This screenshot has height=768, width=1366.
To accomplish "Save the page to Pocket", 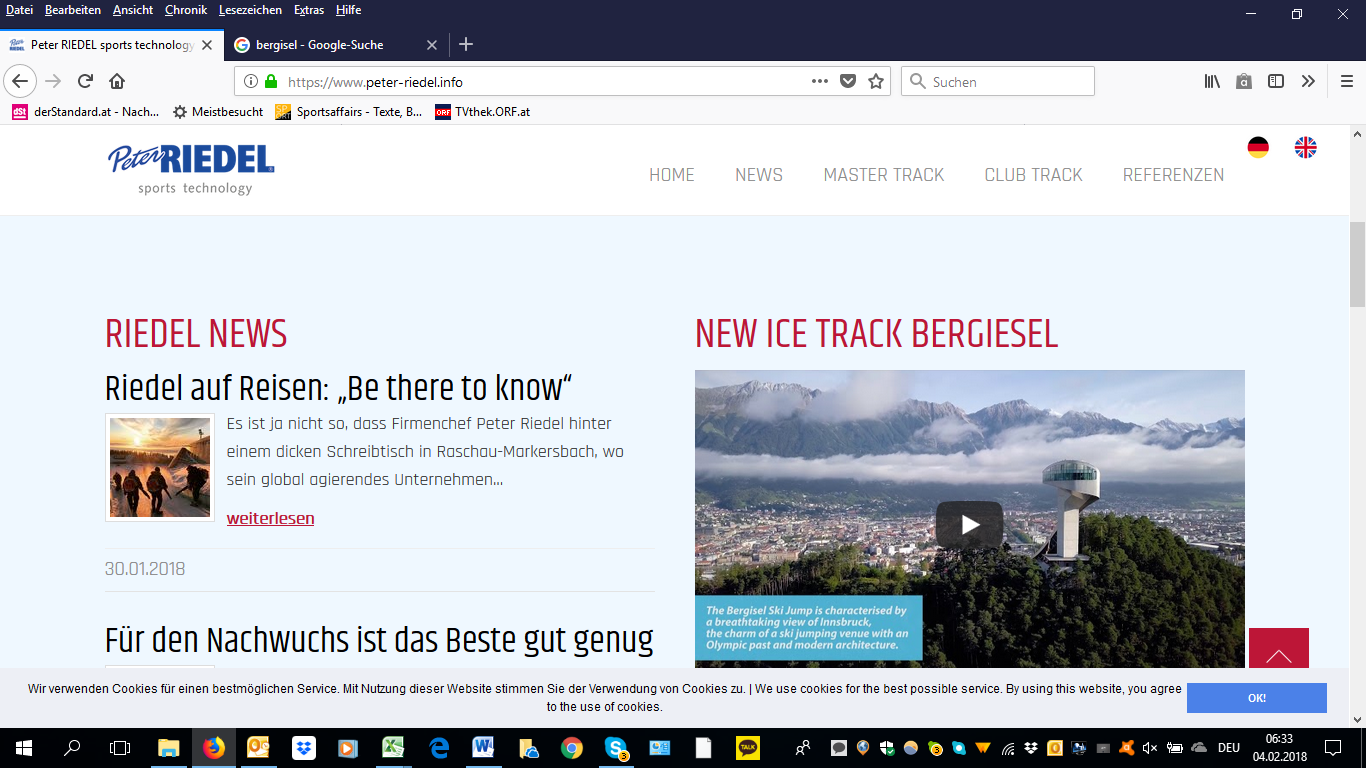I will coord(848,81).
